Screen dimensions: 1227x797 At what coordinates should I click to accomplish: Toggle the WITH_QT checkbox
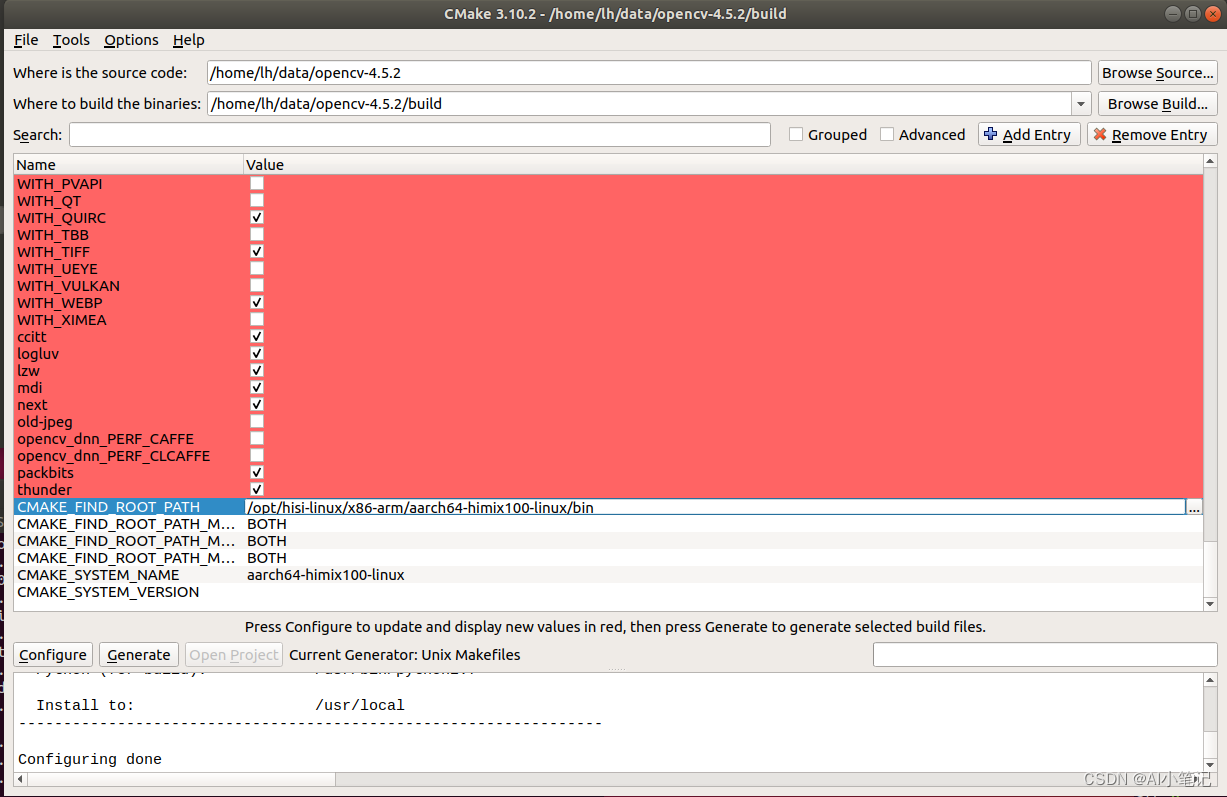pos(257,201)
